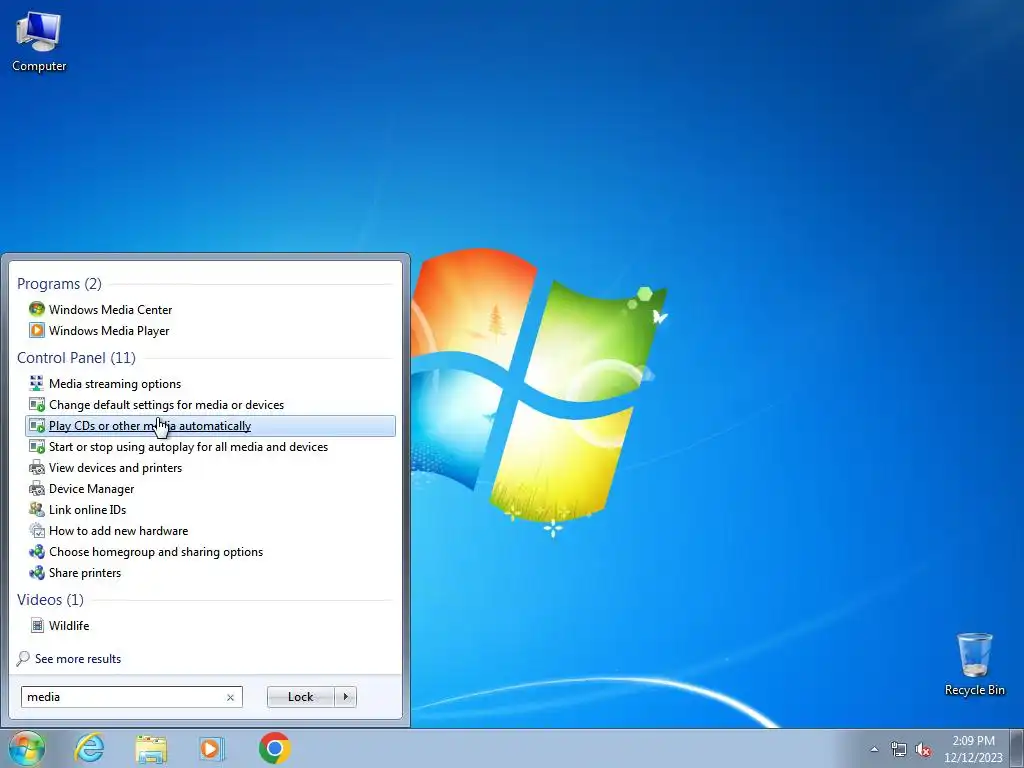Clear the search box with the X

(x=230, y=697)
